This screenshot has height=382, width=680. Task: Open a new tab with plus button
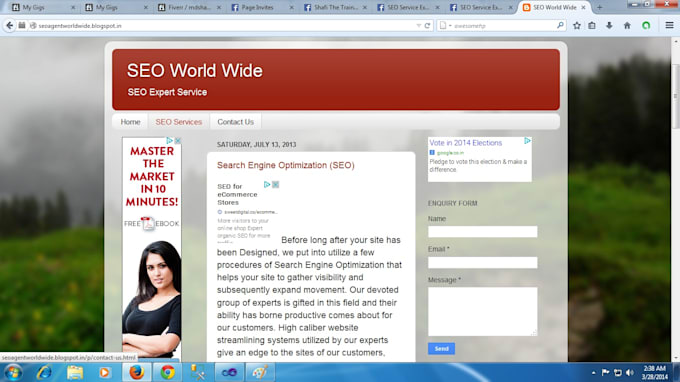coord(600,7)
